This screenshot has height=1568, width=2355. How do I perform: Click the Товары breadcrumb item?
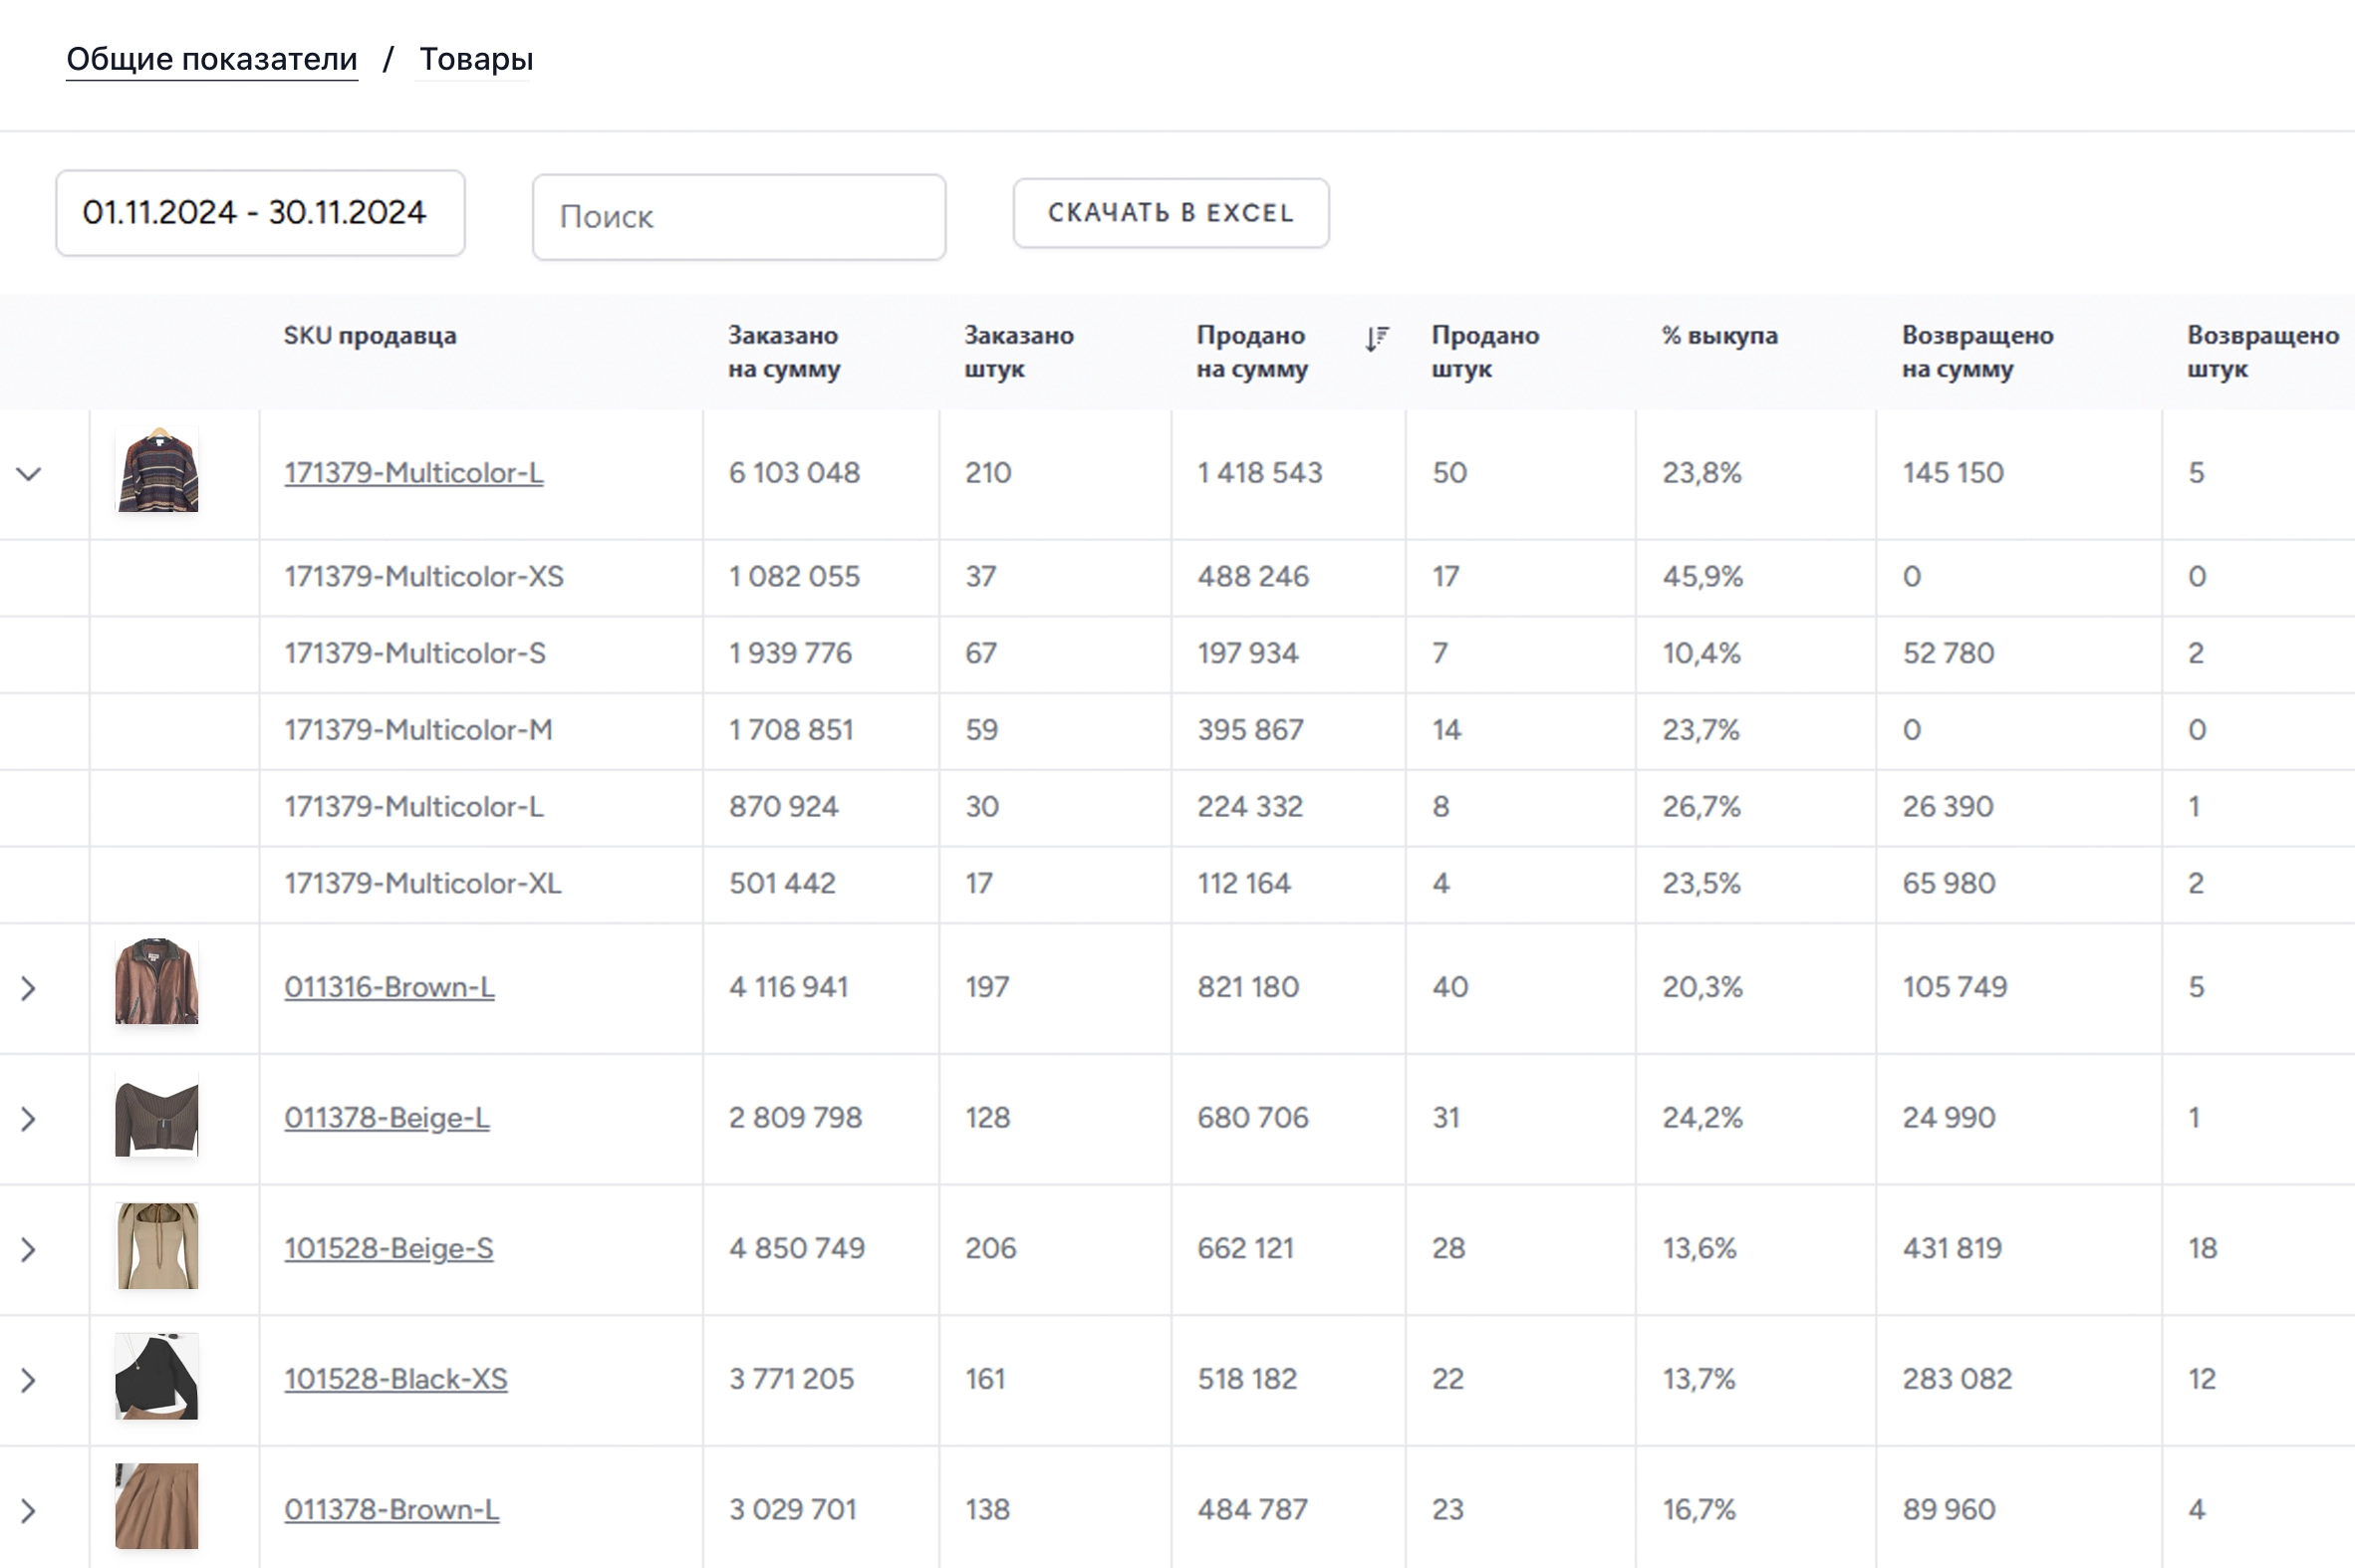pyautogui.click(x=476, y=59)
